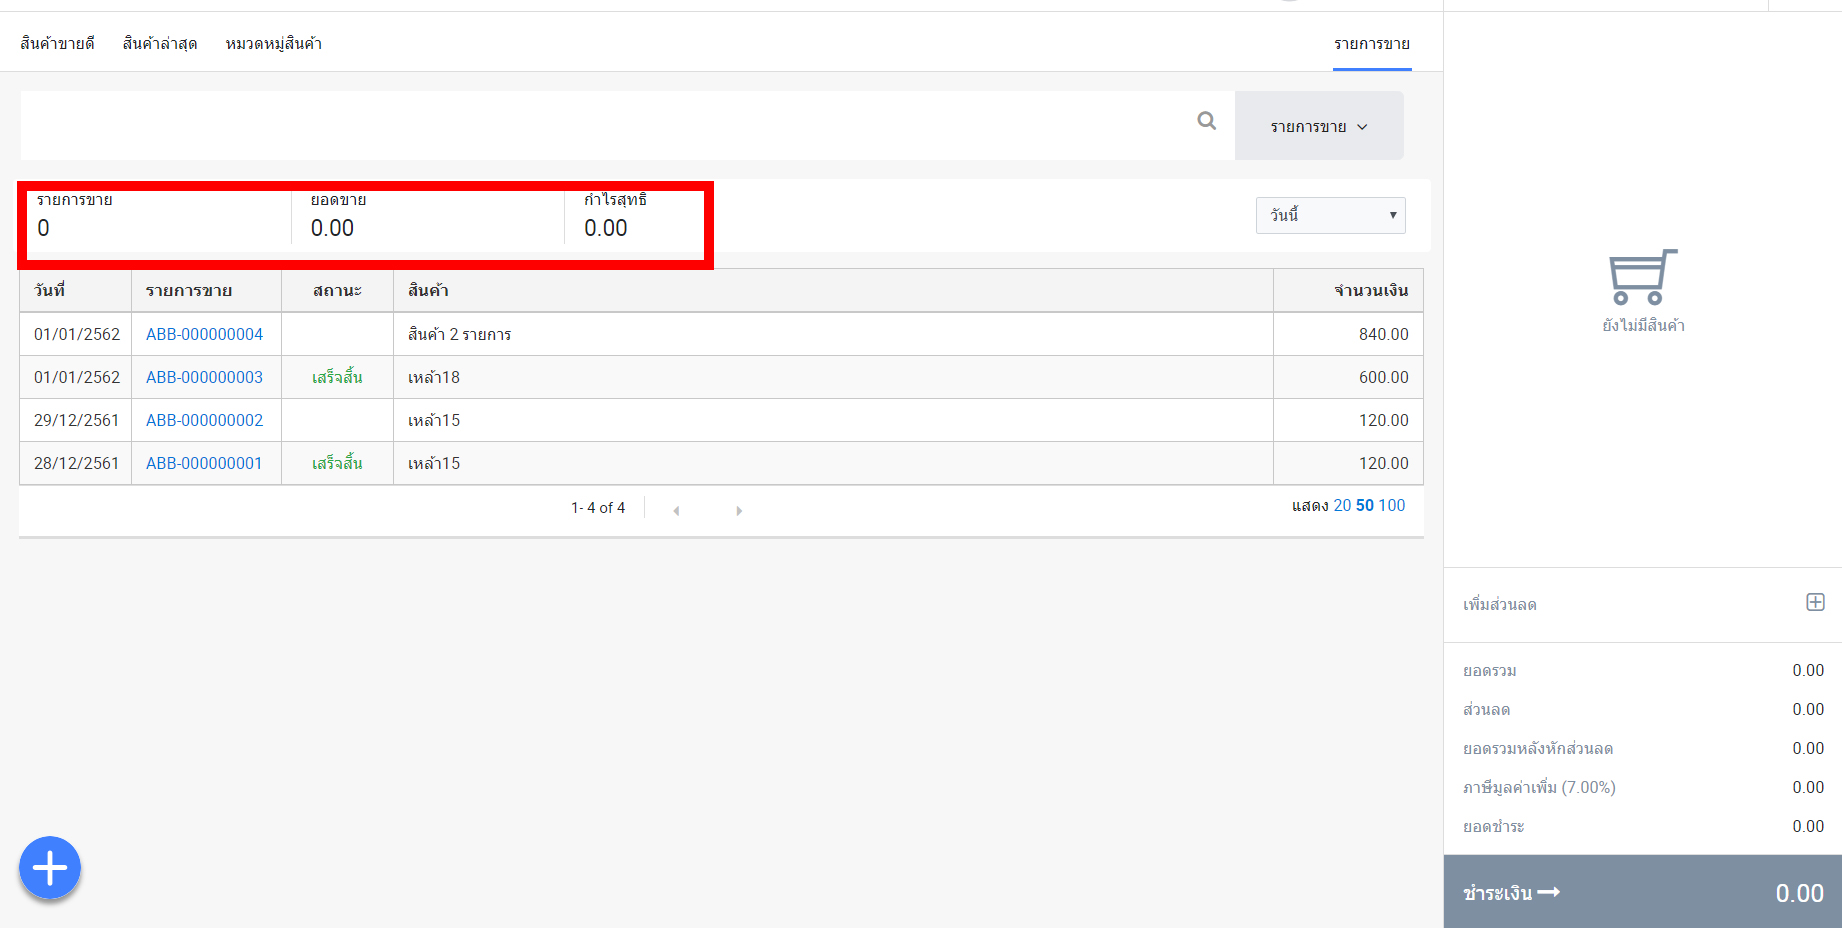Screen dimensions: 1842x928
Task: Click the search magnifier icon
Action: (x=1207, y=121)
